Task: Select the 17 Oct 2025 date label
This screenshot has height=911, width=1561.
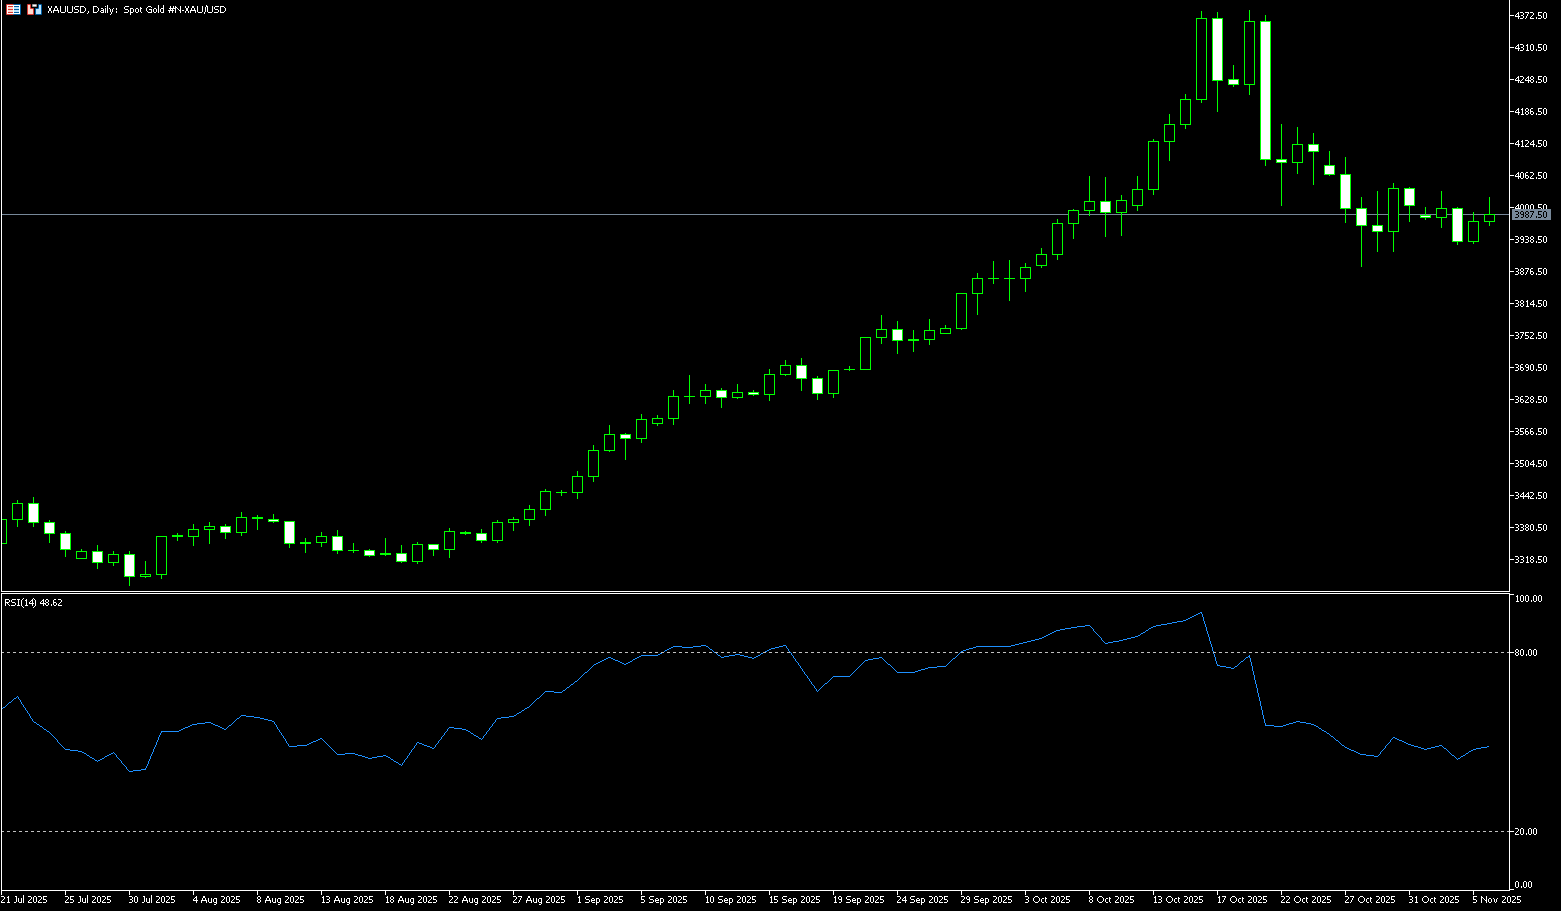Action: [1242, 900]
